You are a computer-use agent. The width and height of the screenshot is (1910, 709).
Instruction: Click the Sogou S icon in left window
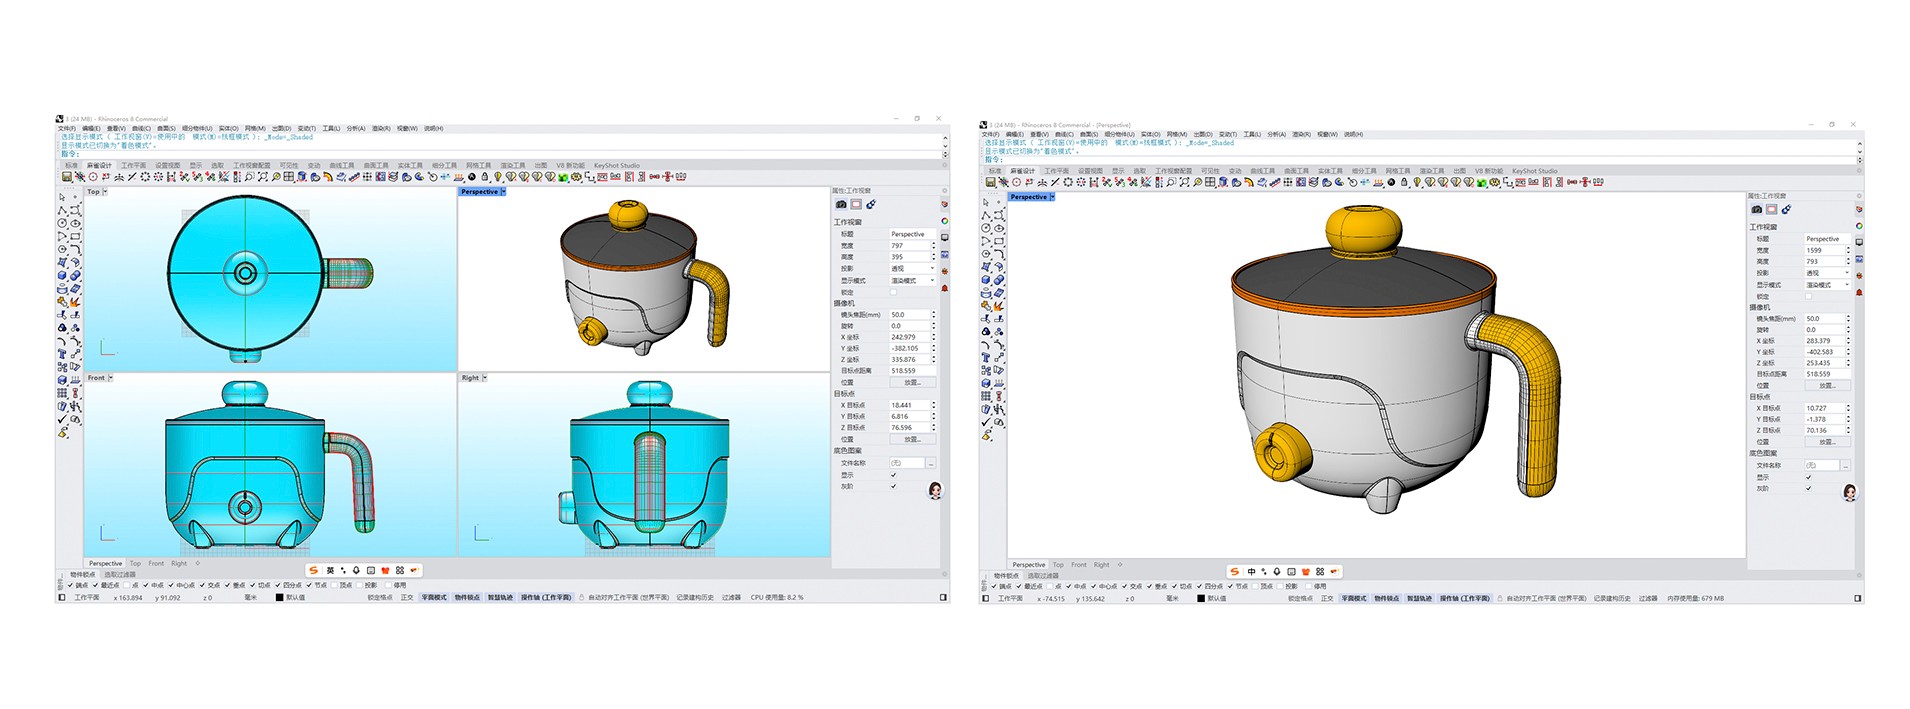(x=313, y=570)
